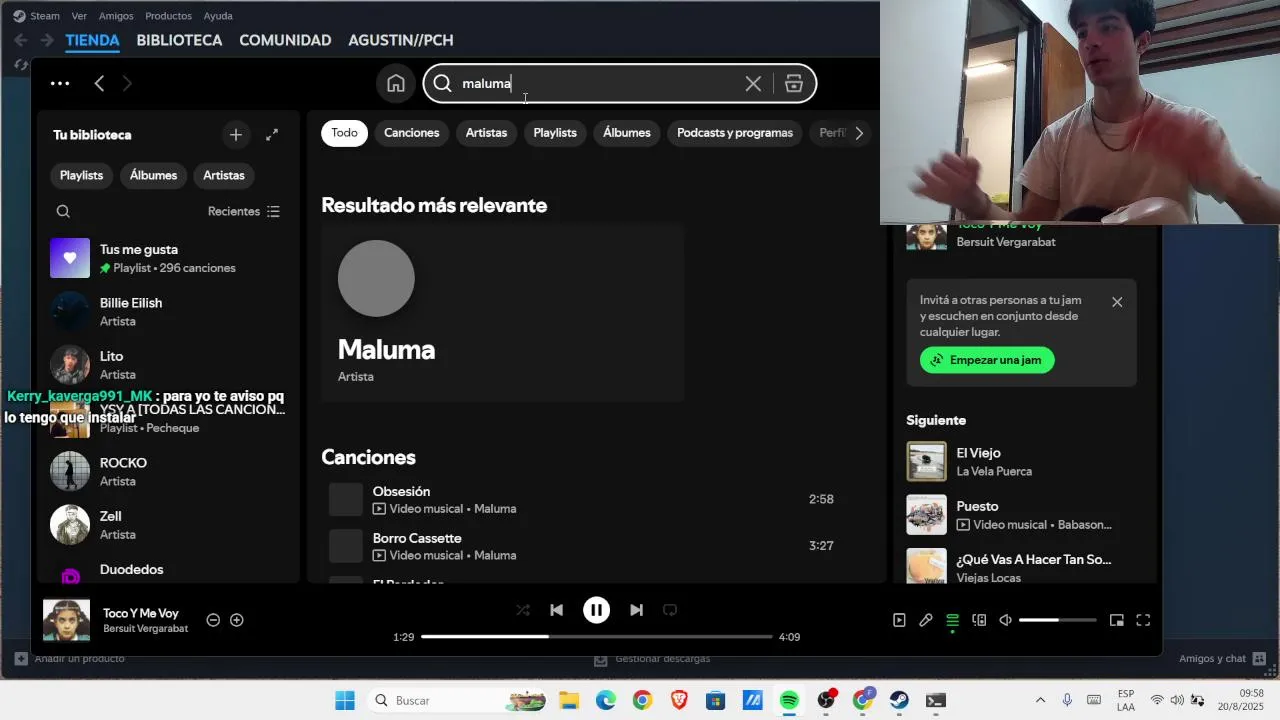This screenshot has width=1280, height=720.
Task: Open the Tus me gusta playlist
Action: [x=168, y=258]
